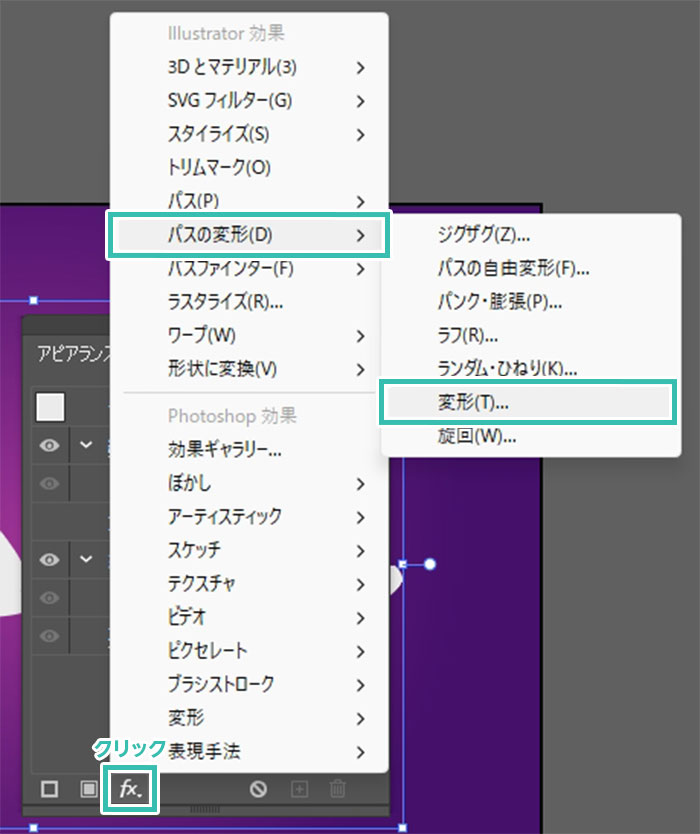
Task: Toggle the bottommost dimmed eye in the Appearance panel
Action: click(x=49, y=636)
